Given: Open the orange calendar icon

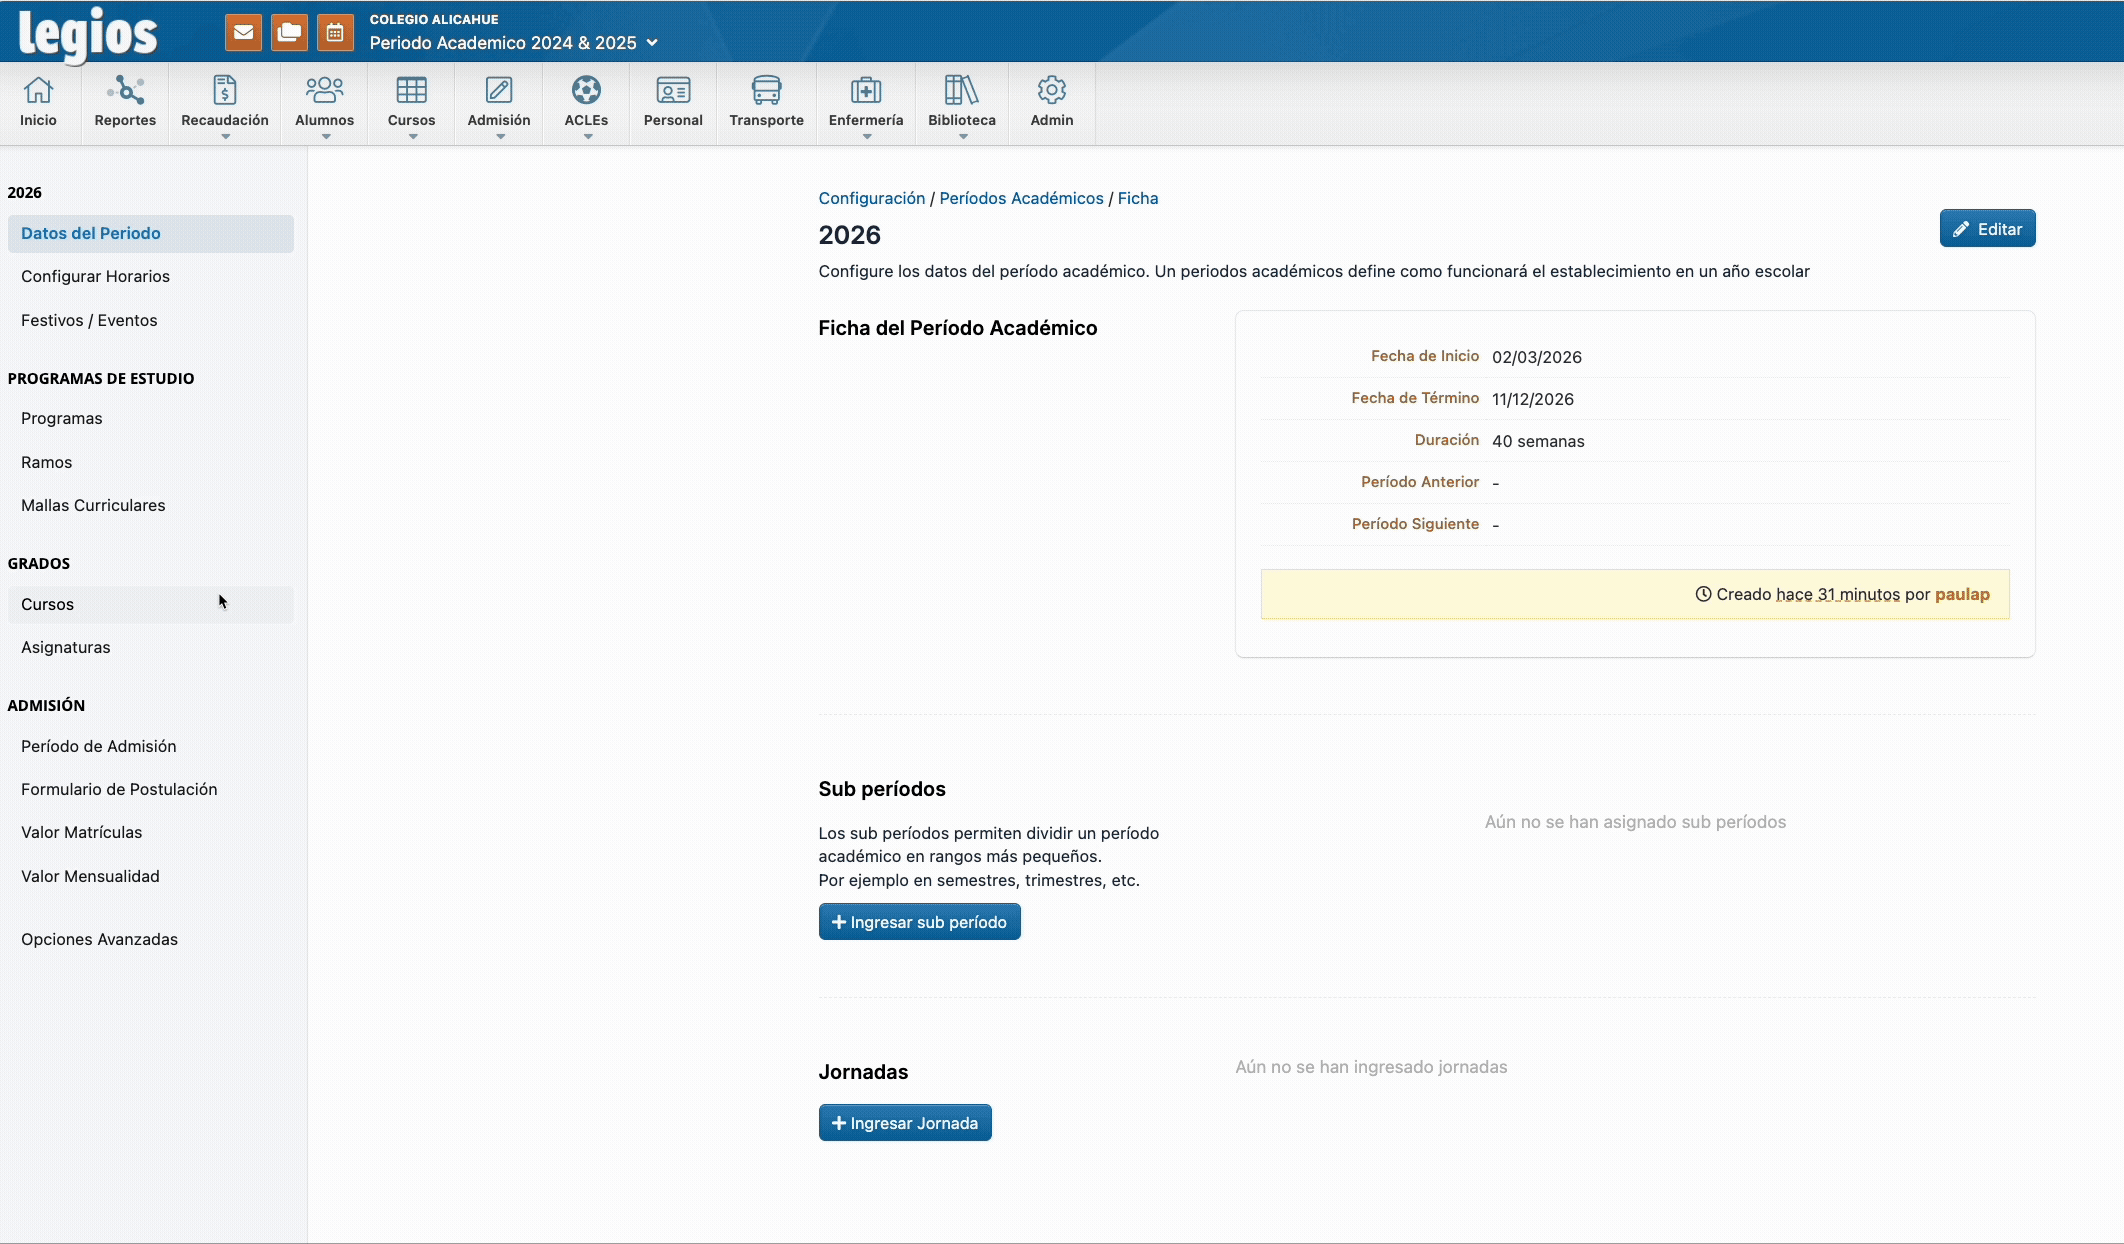Looking at the screenshot, I should pyautogui.click(x=335, y=32).
